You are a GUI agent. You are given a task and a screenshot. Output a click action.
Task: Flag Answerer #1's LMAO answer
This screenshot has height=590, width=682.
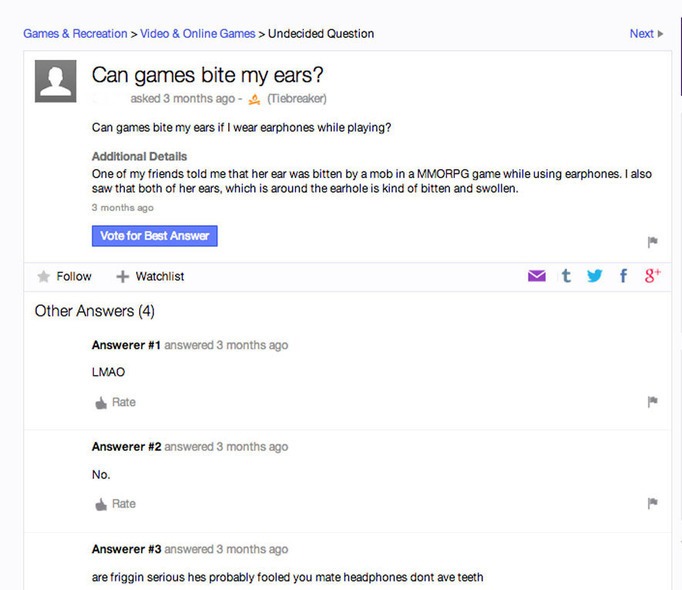(x=652, y=402)
